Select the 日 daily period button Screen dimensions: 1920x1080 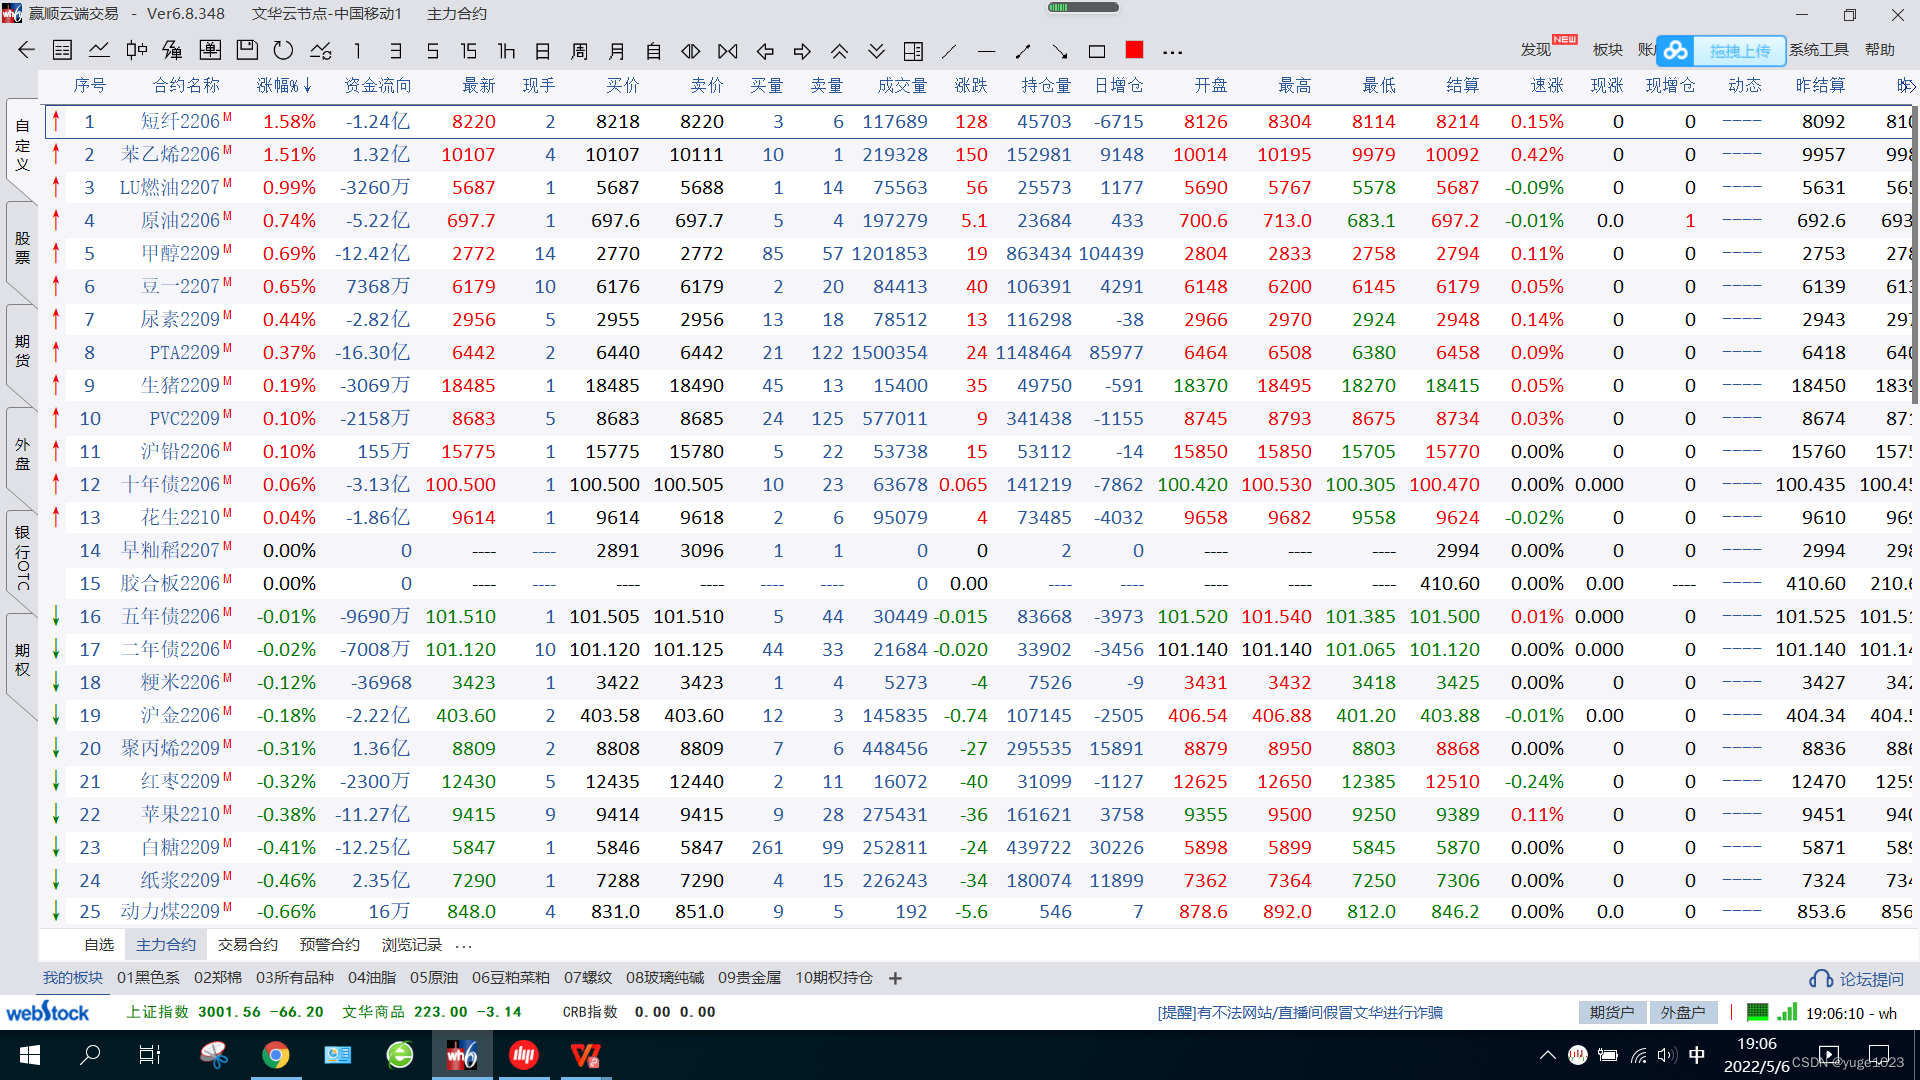click(x=543, y=50)
